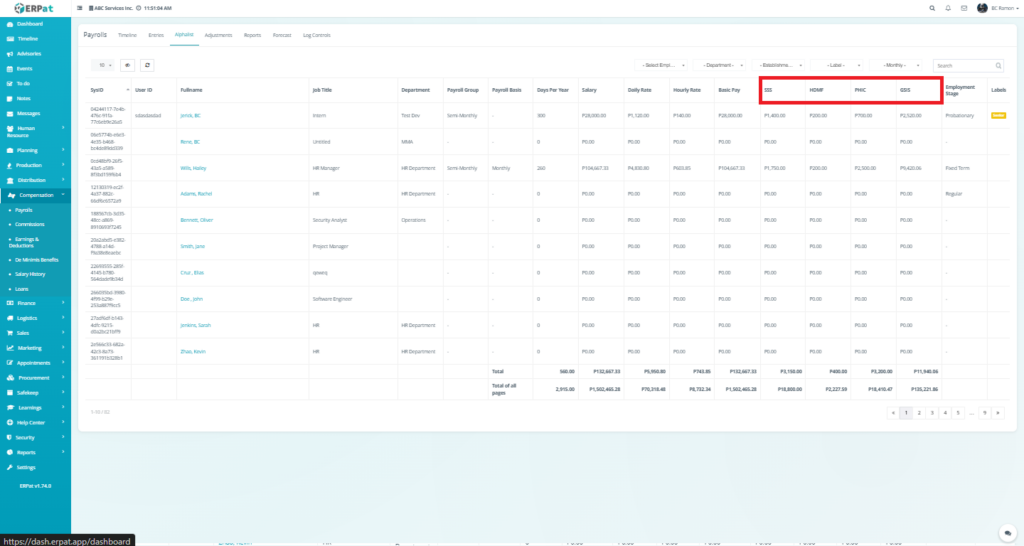Click the chat bubble icon at bottom right
Image resolution: width=1024 pixels, height=546 pixels.
click(x=1007, y=532)
